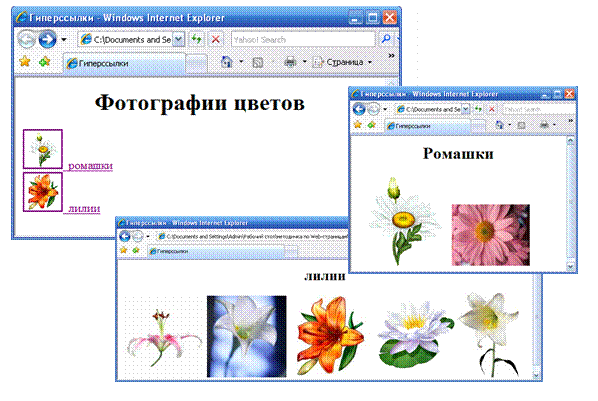The image size is (598, 401).
Task: Click the magnifier Search icon after Yahoo box
Action: tap(386, 39)
